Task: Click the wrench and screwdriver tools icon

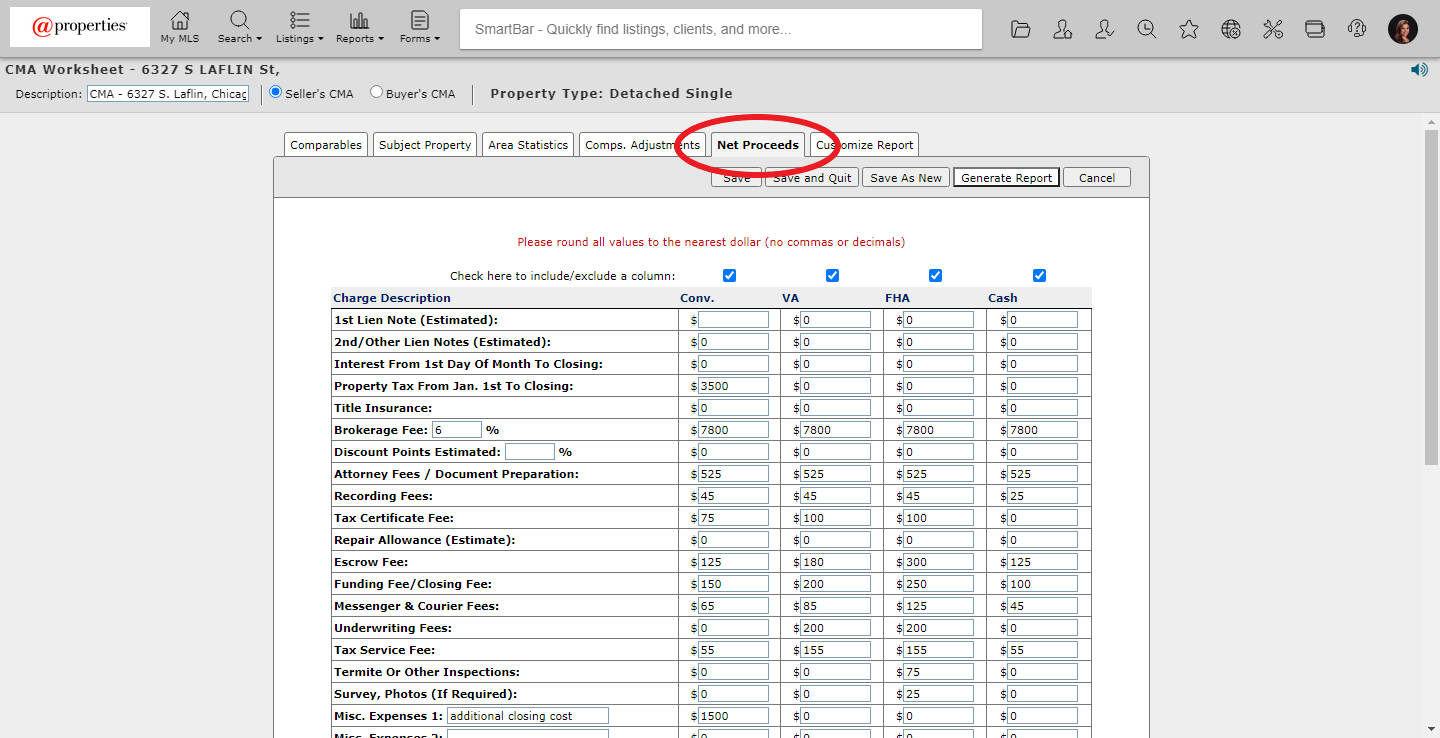Action: (1273, 29)
